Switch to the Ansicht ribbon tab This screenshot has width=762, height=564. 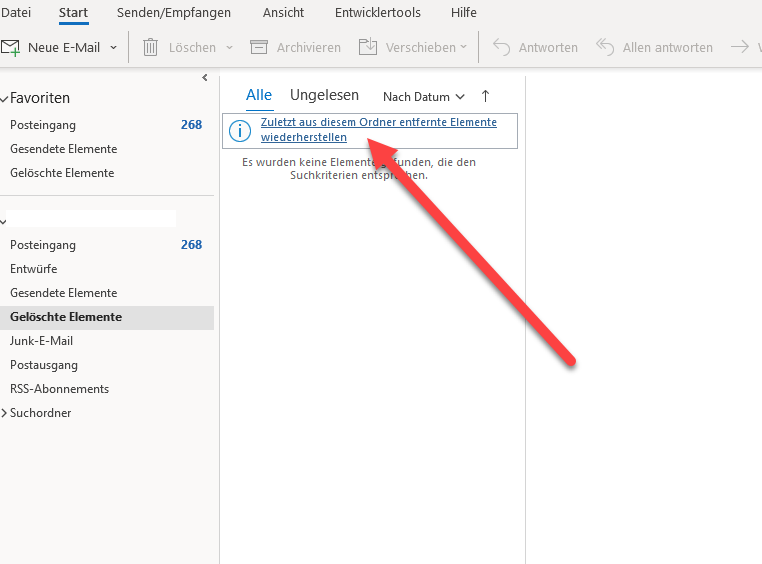click(x=284, y=13)
